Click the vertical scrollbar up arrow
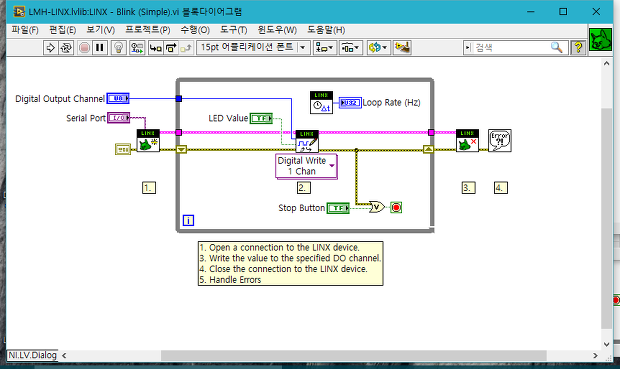 606,63
